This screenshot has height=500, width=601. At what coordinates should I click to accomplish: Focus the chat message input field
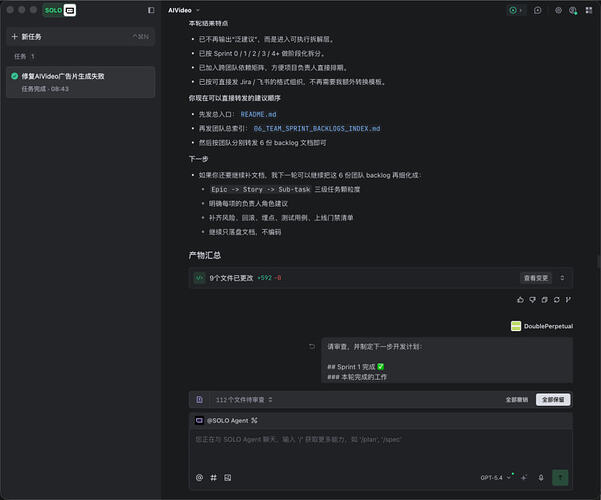(x=381, y=449)
